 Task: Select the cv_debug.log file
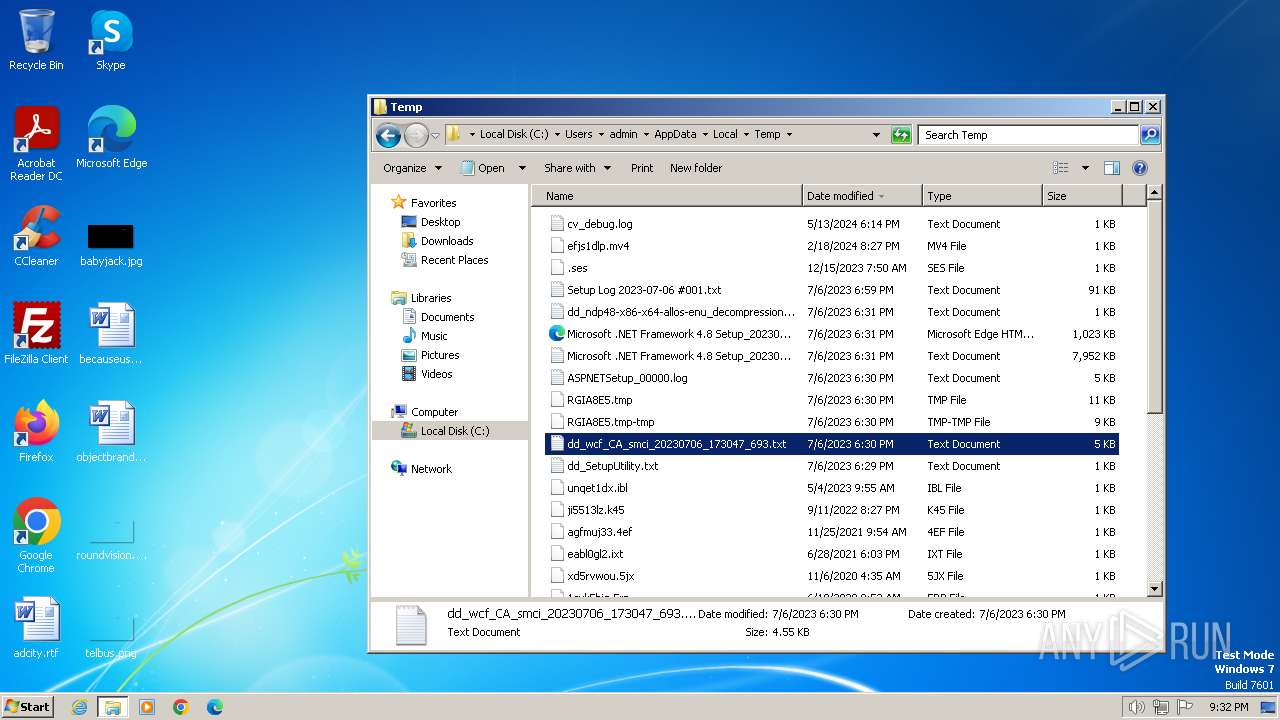coord(831,224)
